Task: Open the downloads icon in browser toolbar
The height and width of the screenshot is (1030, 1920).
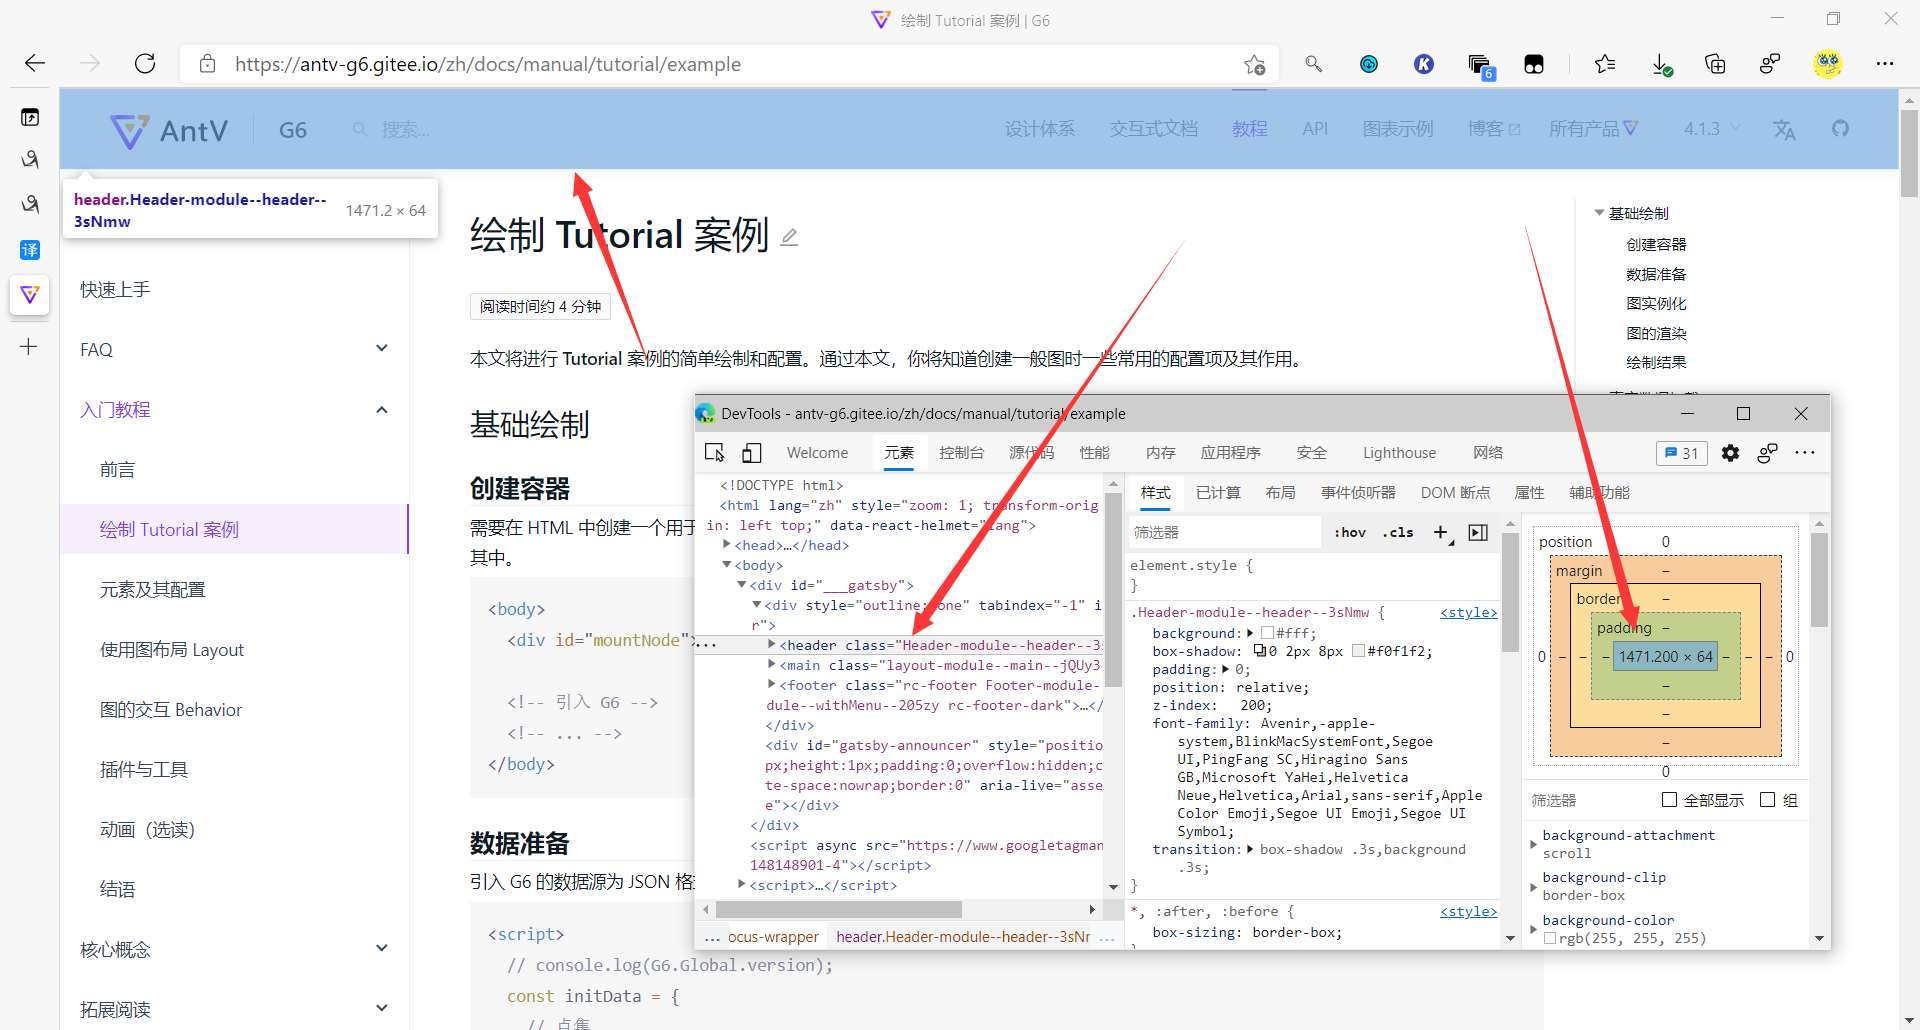Action: click(1661, 64)
